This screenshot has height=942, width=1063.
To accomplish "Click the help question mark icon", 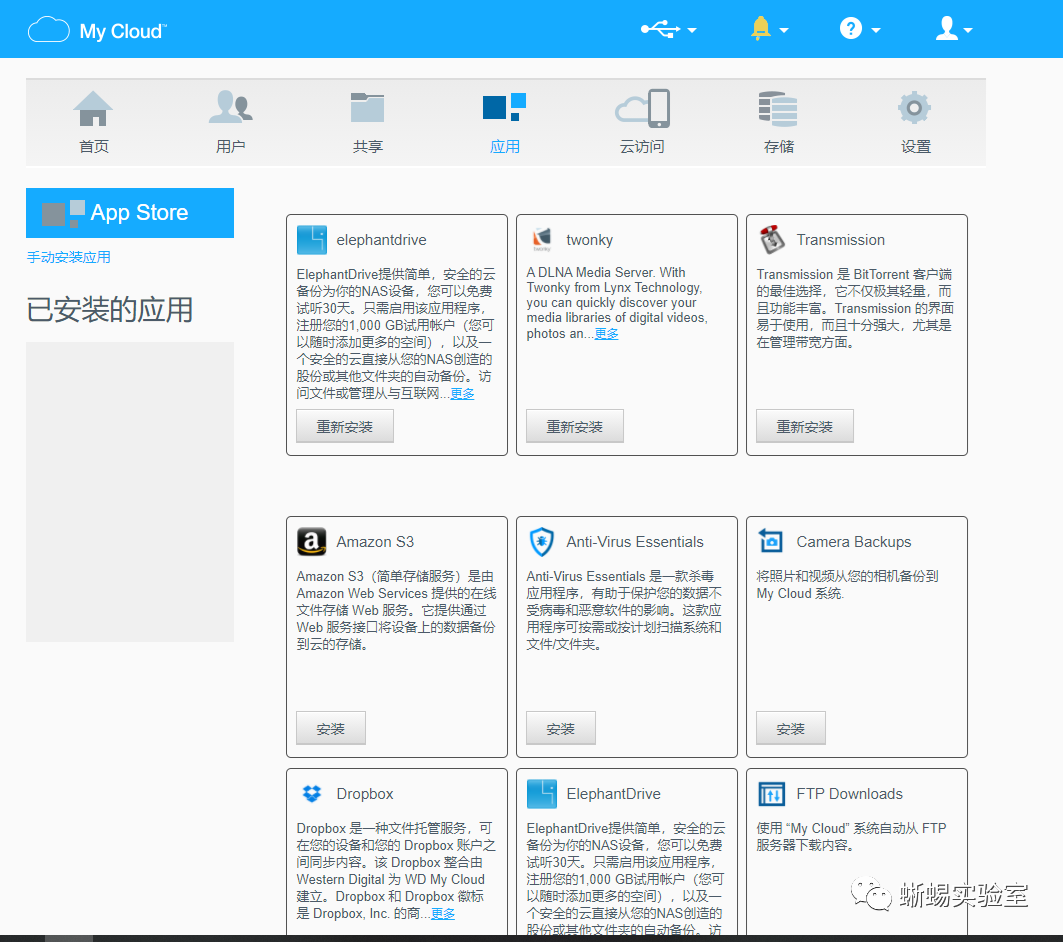I will click(x=850, y=28).
